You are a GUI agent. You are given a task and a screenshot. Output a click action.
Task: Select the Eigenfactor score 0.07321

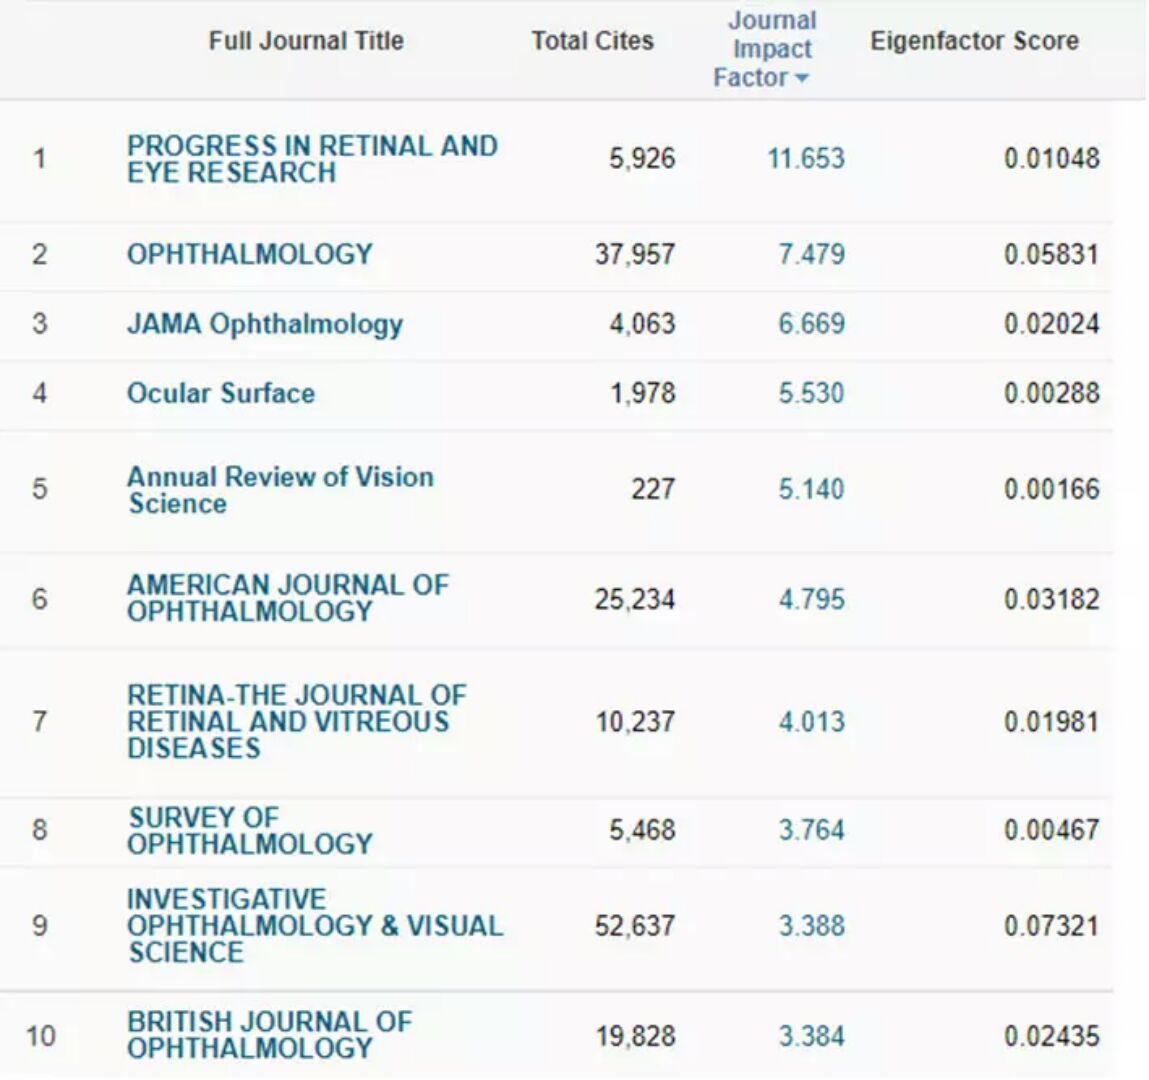1052,926
